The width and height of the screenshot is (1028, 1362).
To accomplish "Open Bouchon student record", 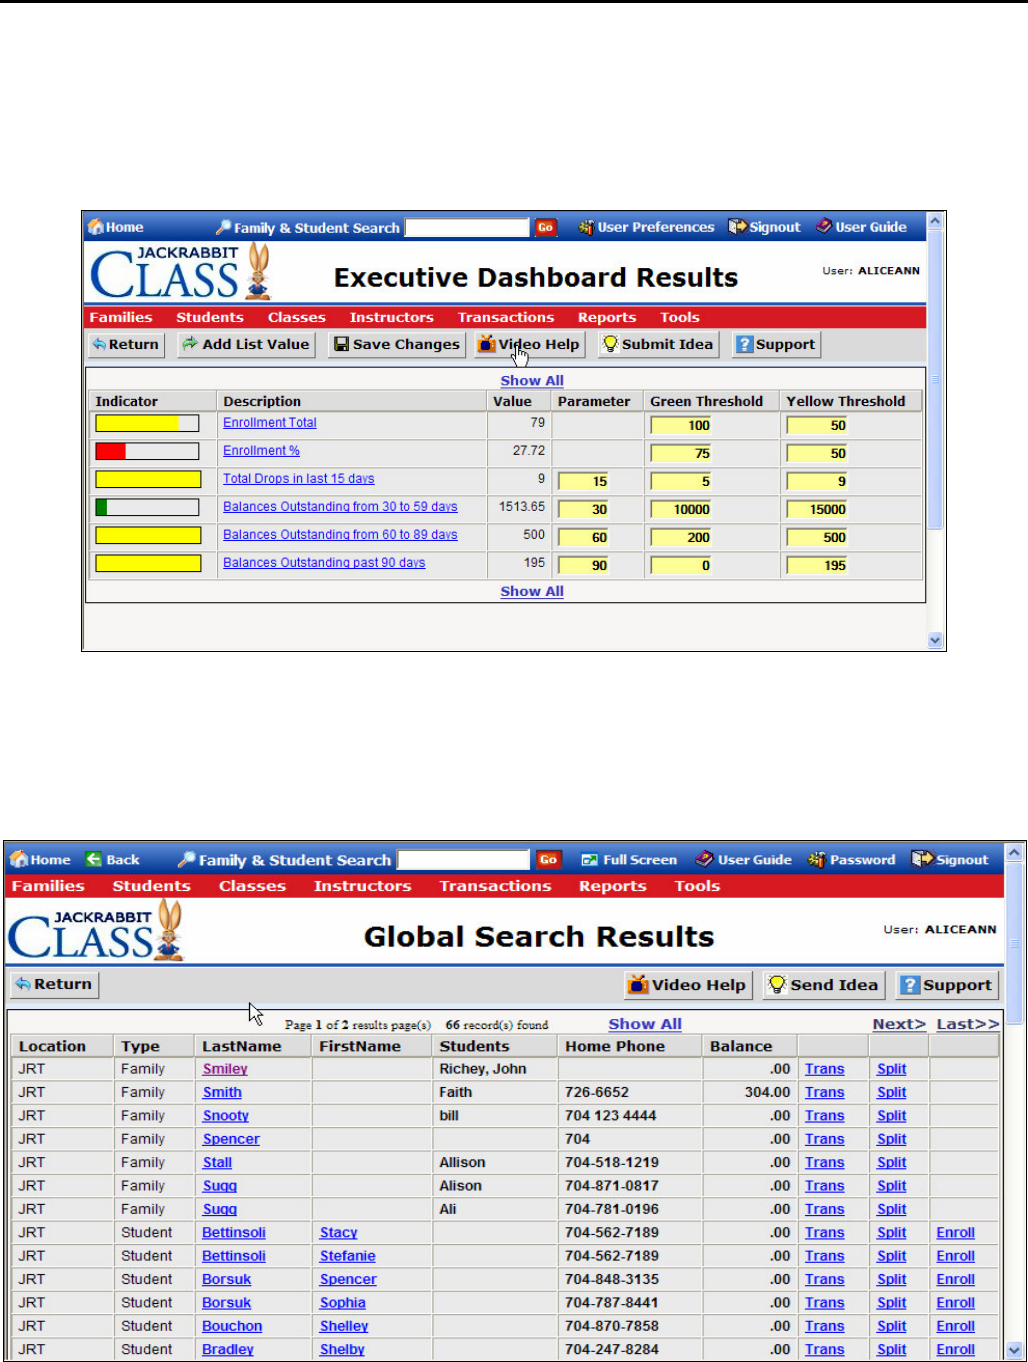I will pos(232,1326).
